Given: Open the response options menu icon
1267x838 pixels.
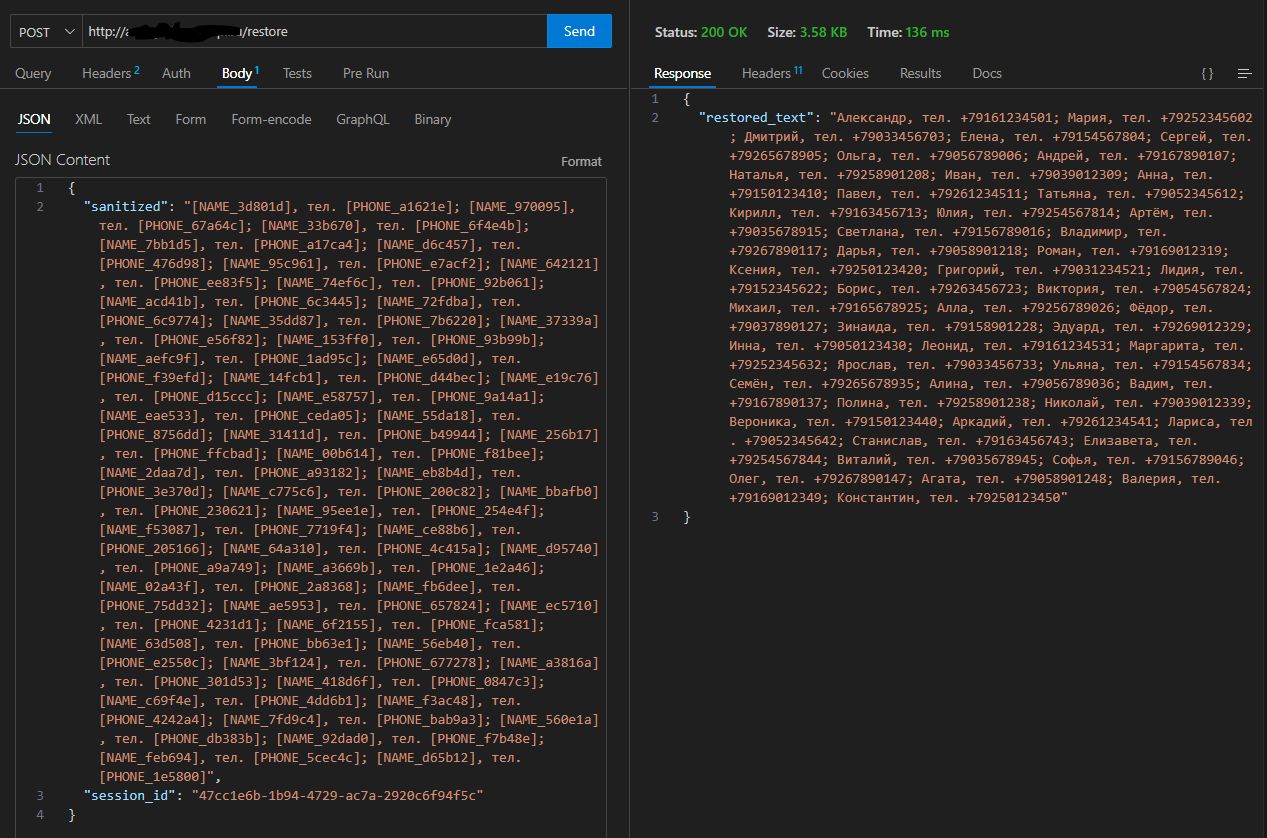Looking at the screenshot, I should (1244, 74).
